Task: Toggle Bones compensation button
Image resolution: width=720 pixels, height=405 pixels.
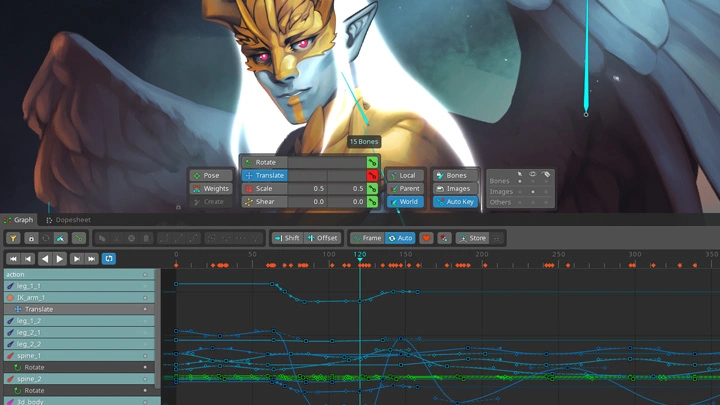Action: point(455,175)
